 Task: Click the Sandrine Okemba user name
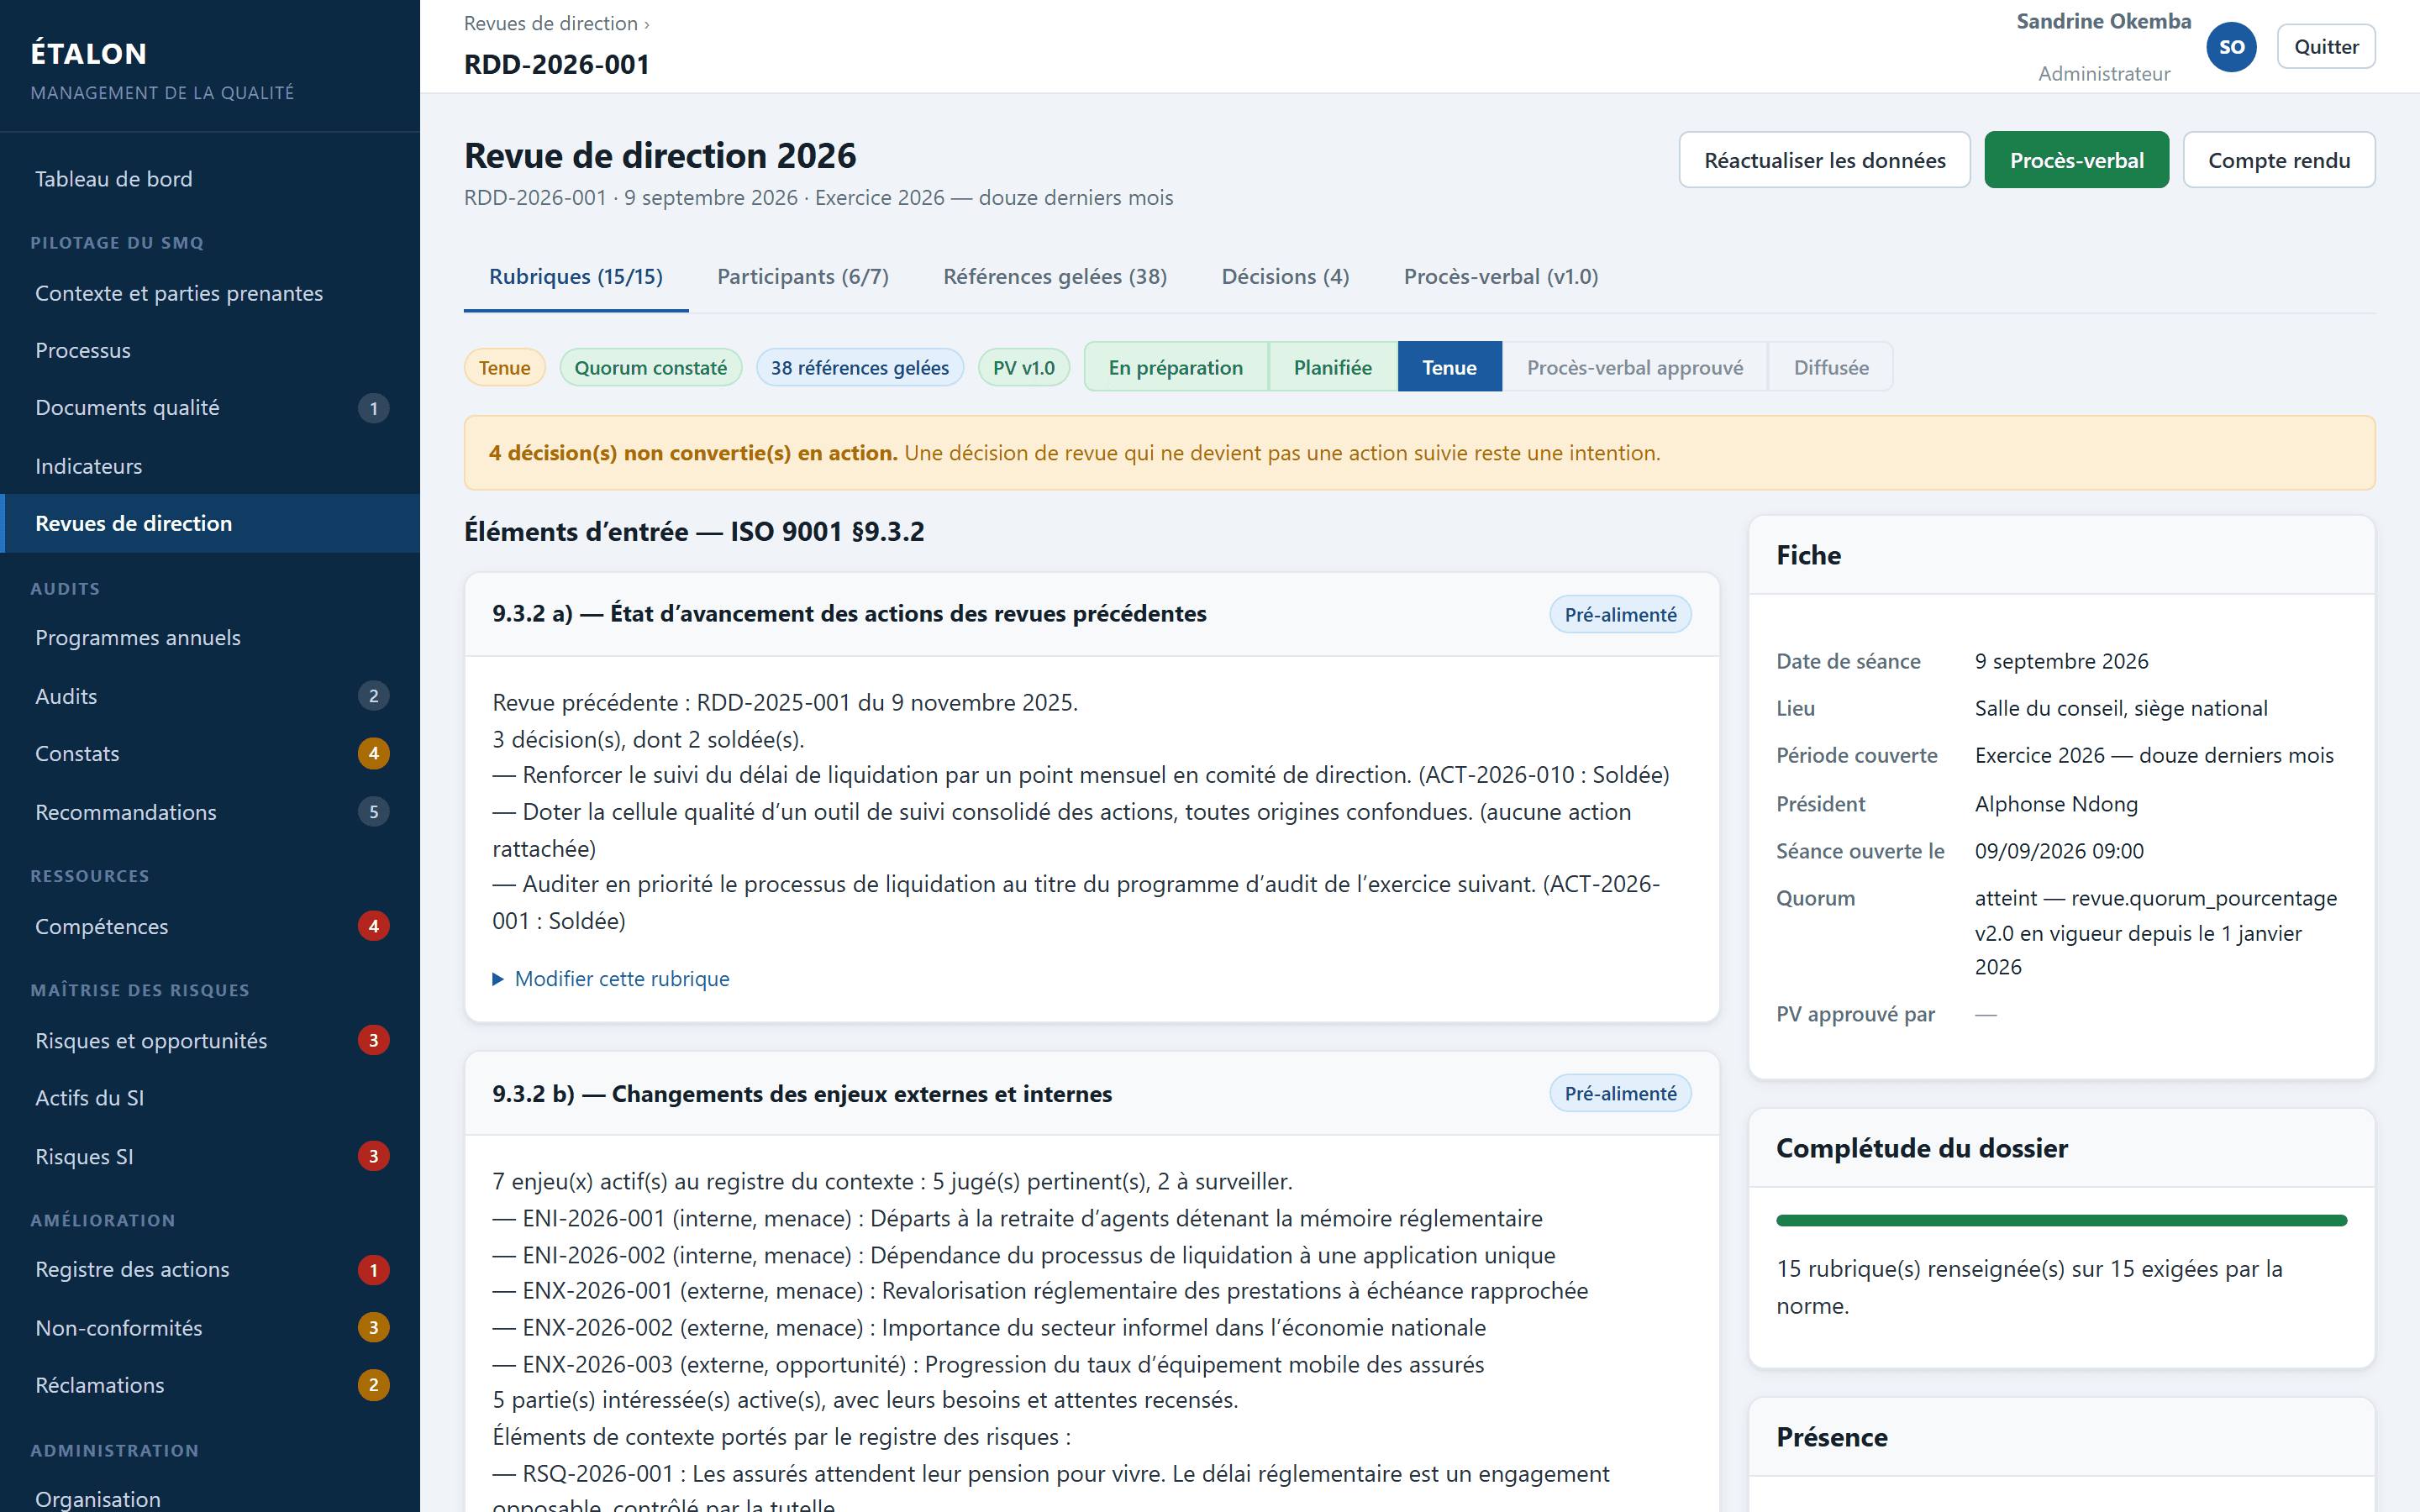click(2103, 21)
